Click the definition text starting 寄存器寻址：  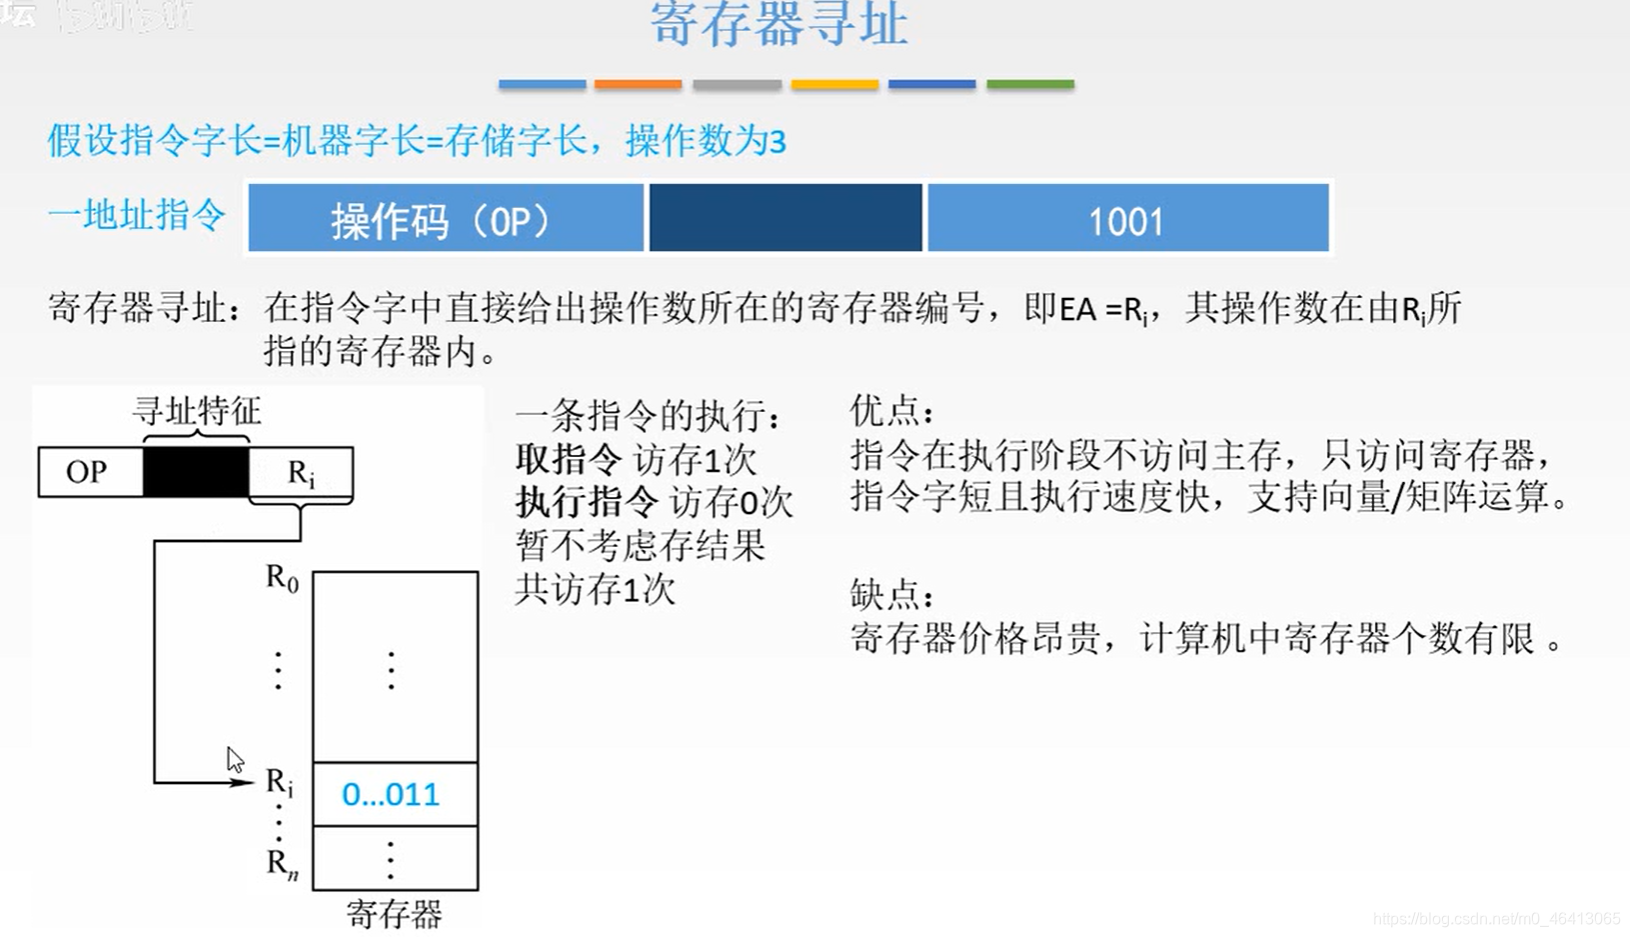coord(755,329)
